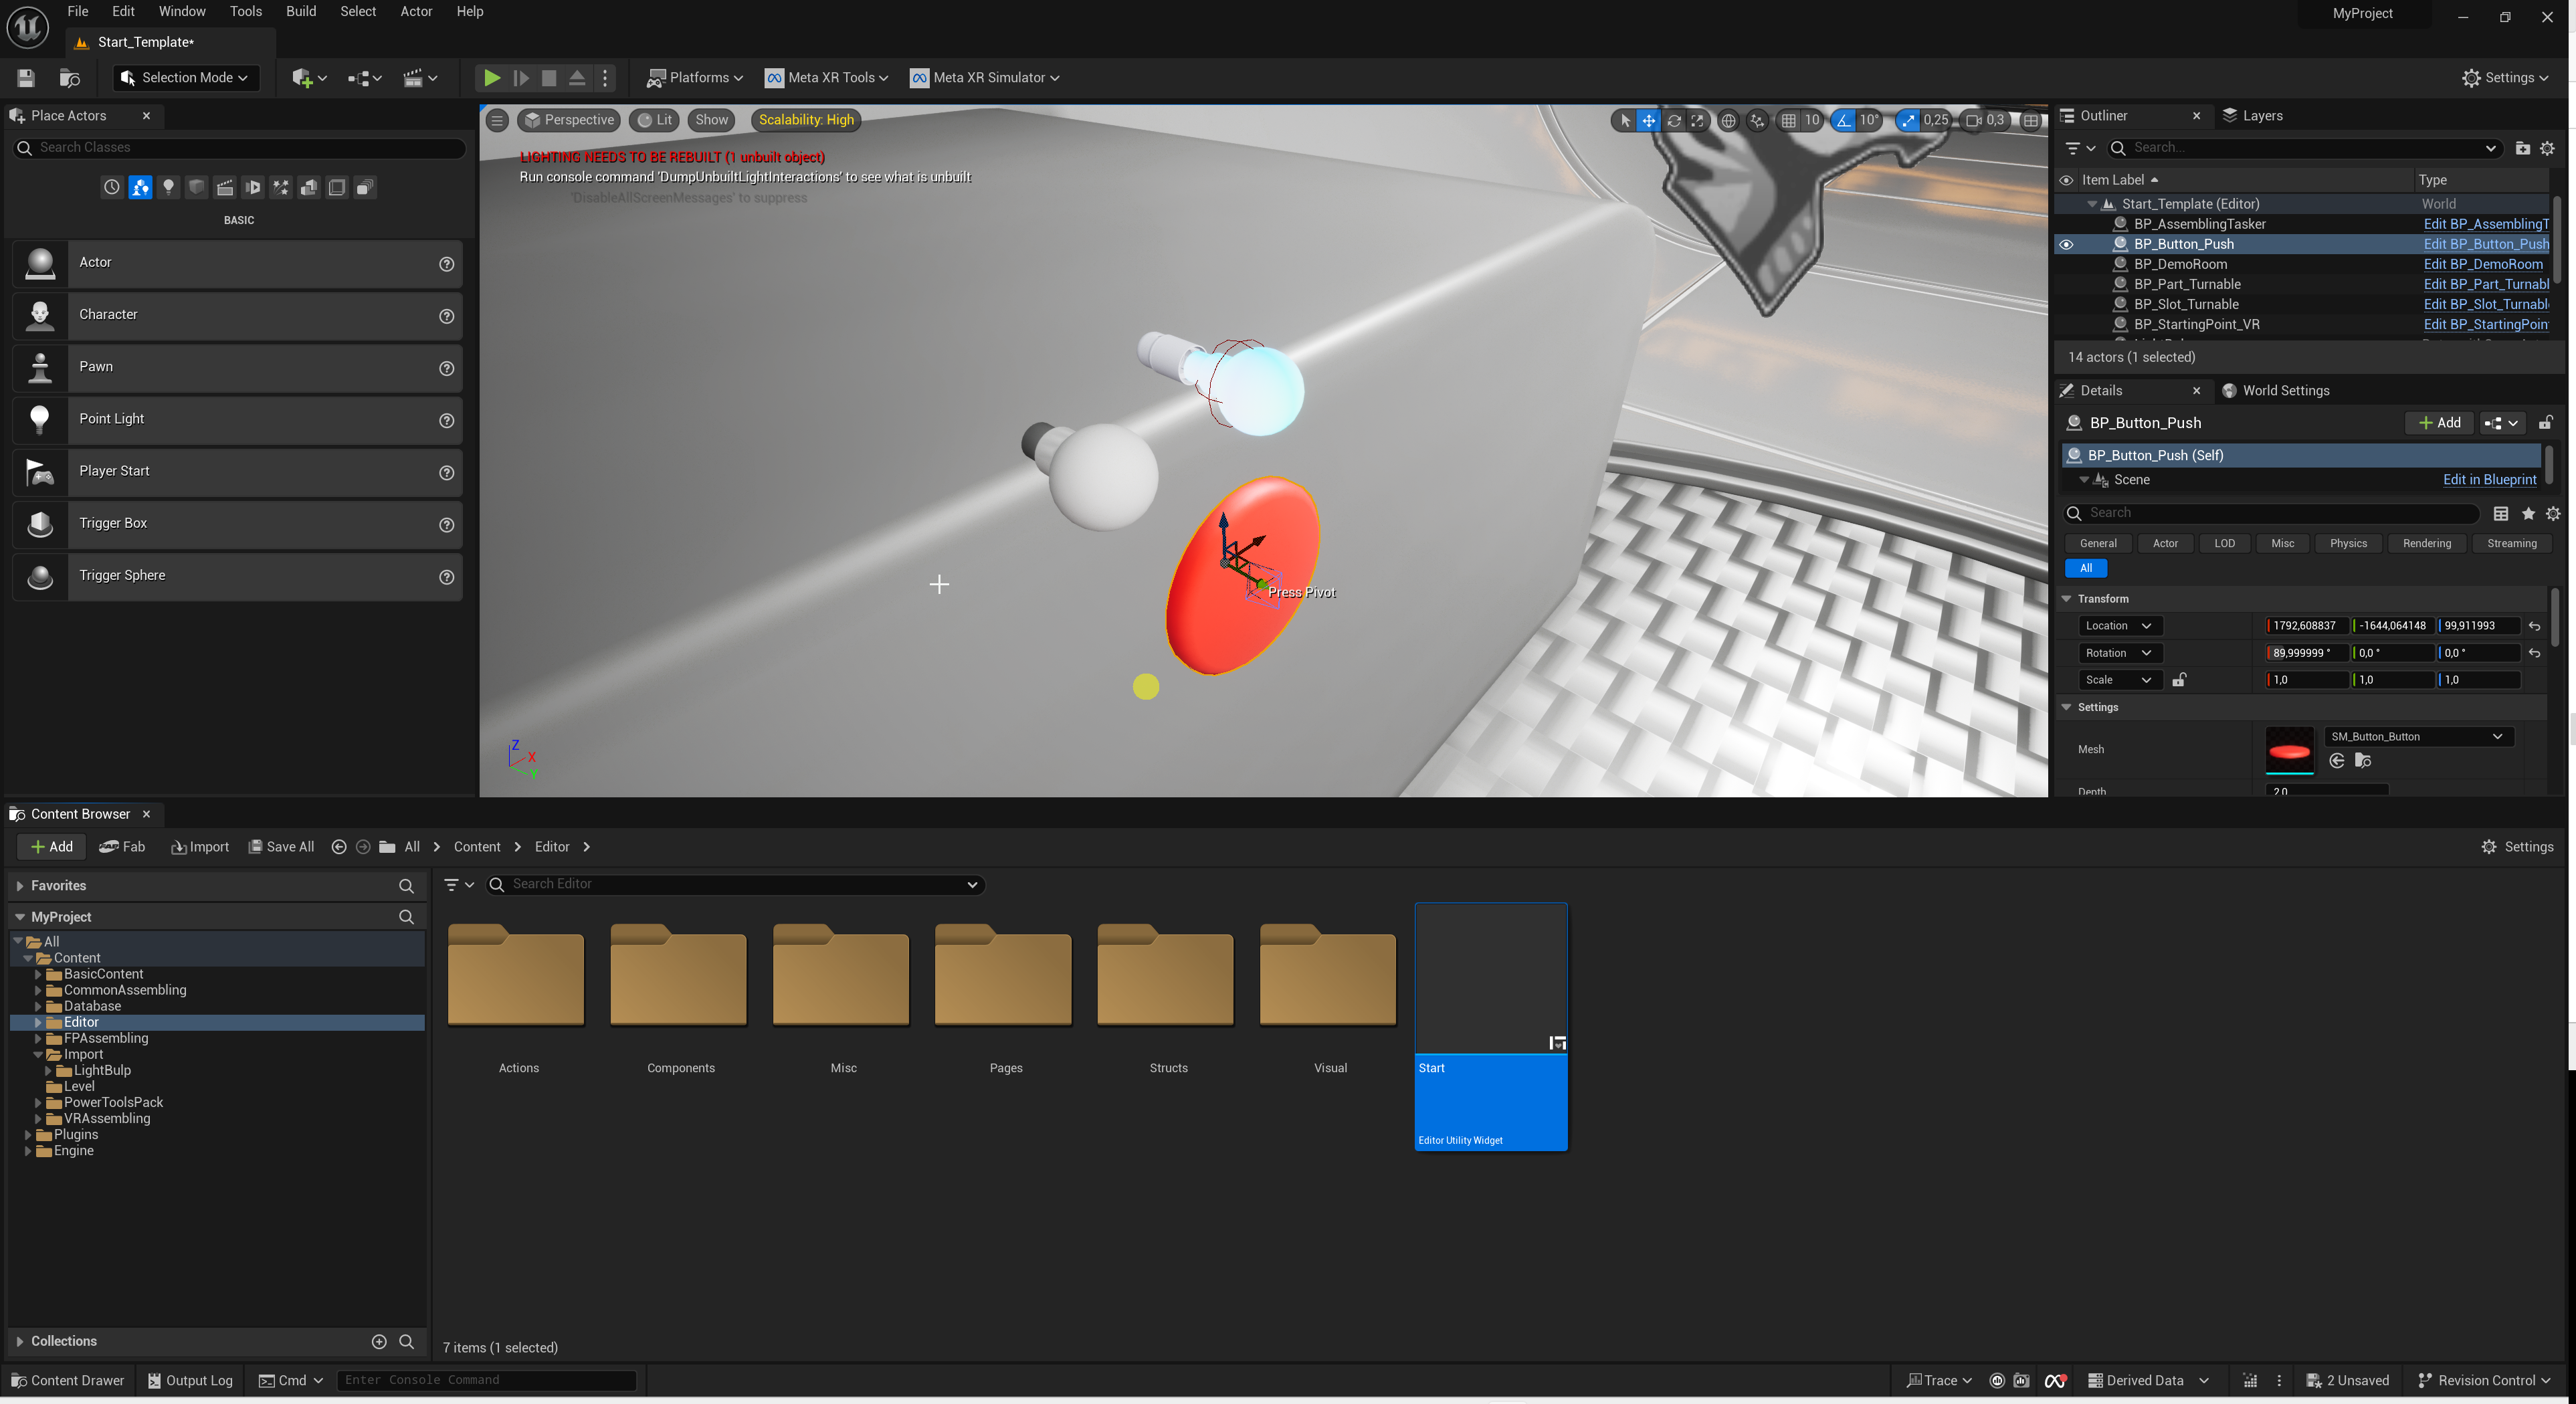Switch to the World Settings tab
Image resolution: width=2576 pixels, height=1404 pixels.
2284,390
